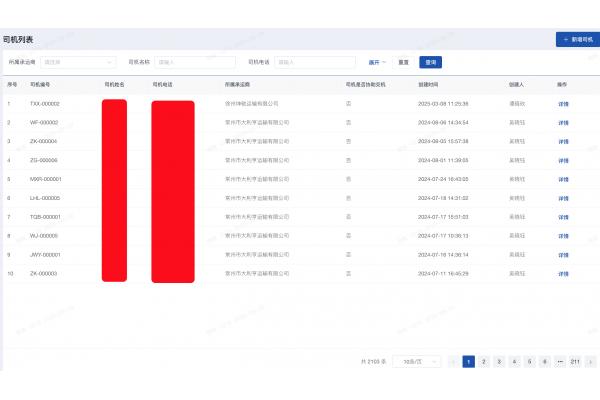Click the 重置 reset button

[x=403, y=62]
